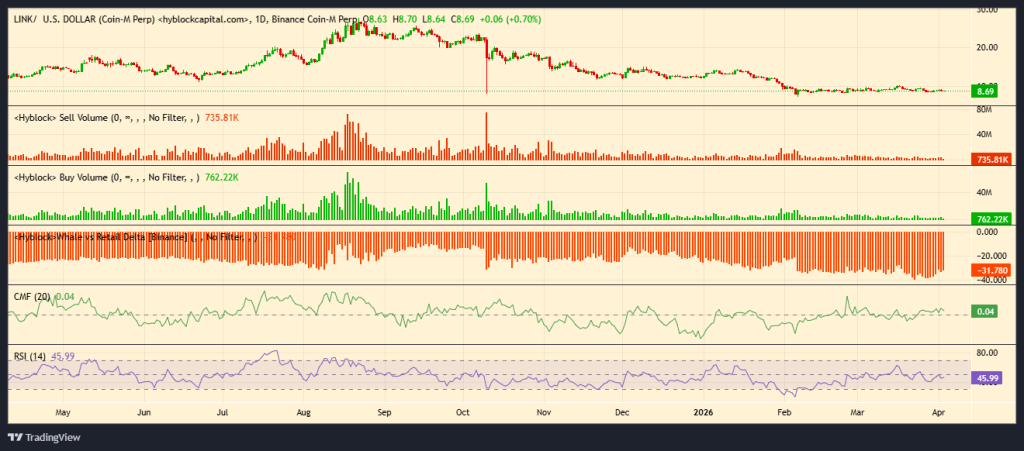Click the Aug label on the time axis
This screenshot has width=1024, height=451.
tap(306, 411)
